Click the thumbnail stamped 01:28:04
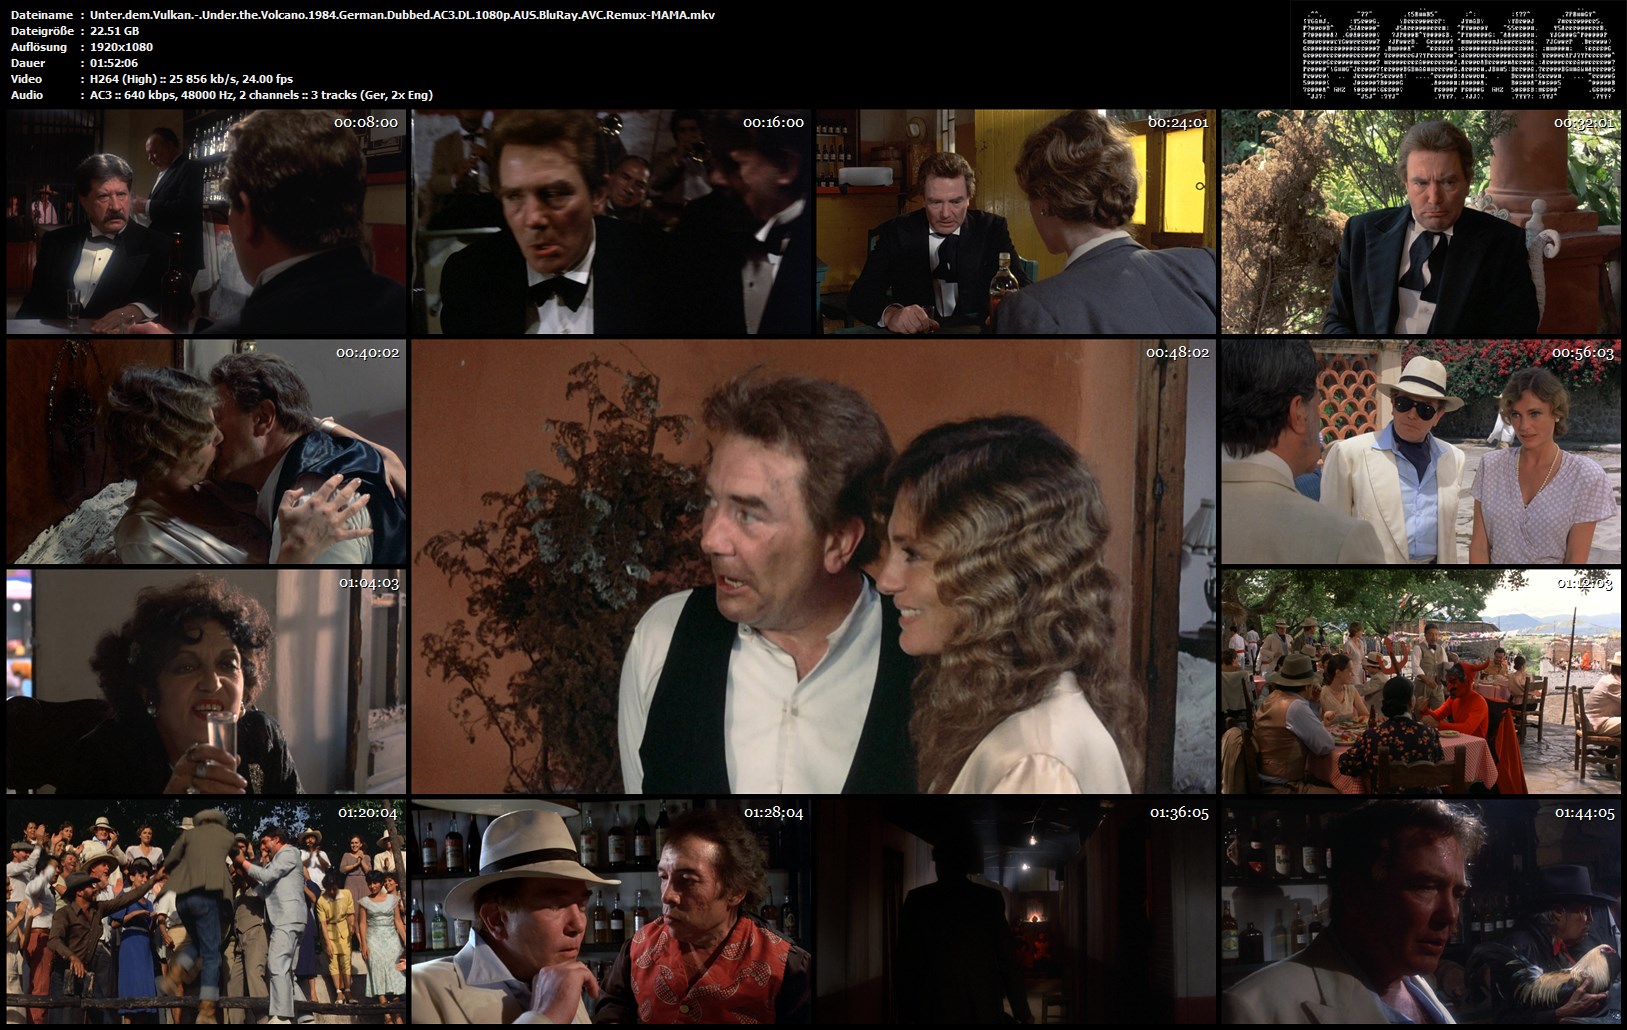Screen dimensions: 1627x1030 [611, 912]
